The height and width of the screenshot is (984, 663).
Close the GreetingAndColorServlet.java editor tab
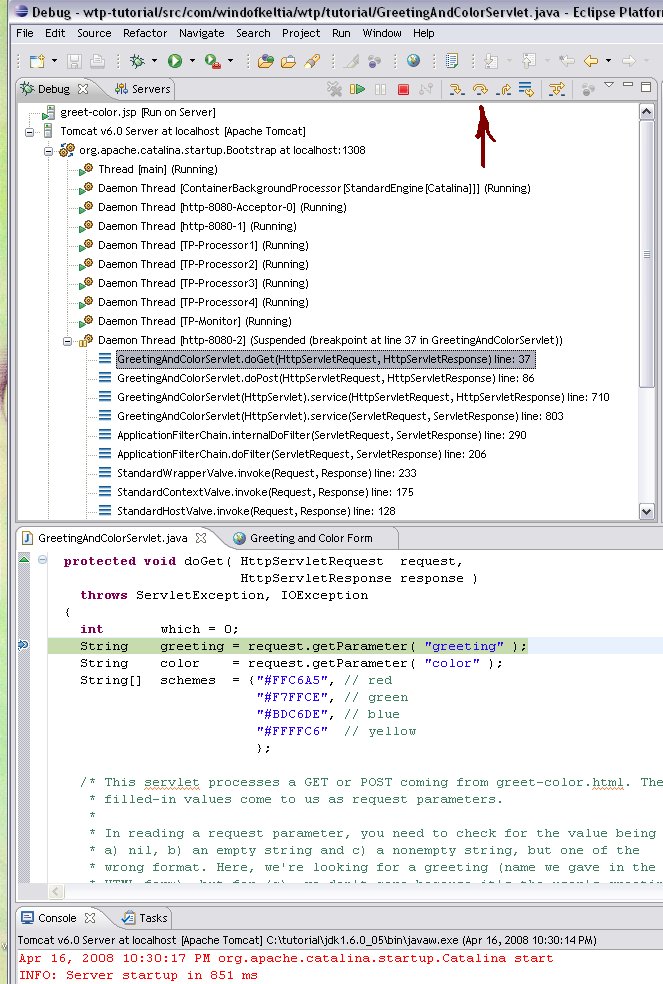click(201, 538)
